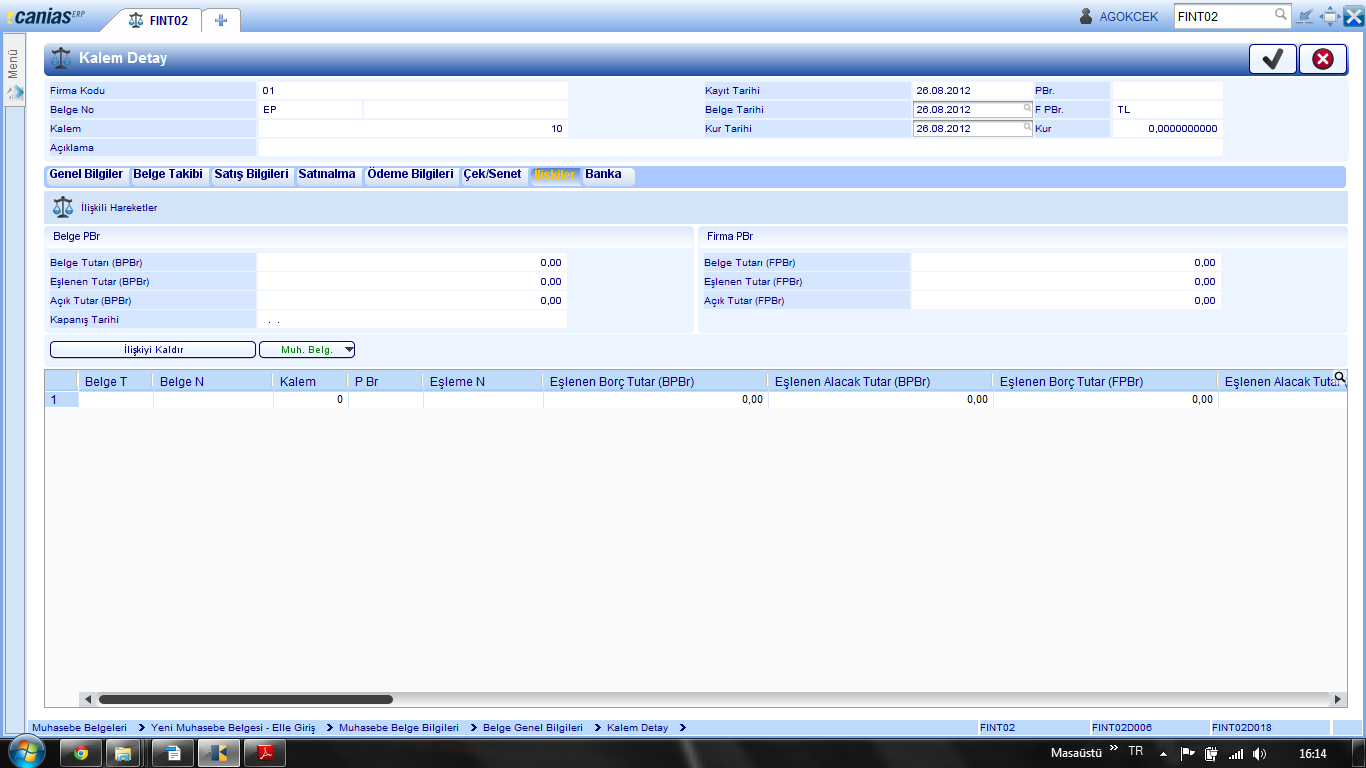Click the Eşlenen Borç Tutar (BPBr) header
The width and height of the screenshot is (1366, 768).
click(656, 381)
